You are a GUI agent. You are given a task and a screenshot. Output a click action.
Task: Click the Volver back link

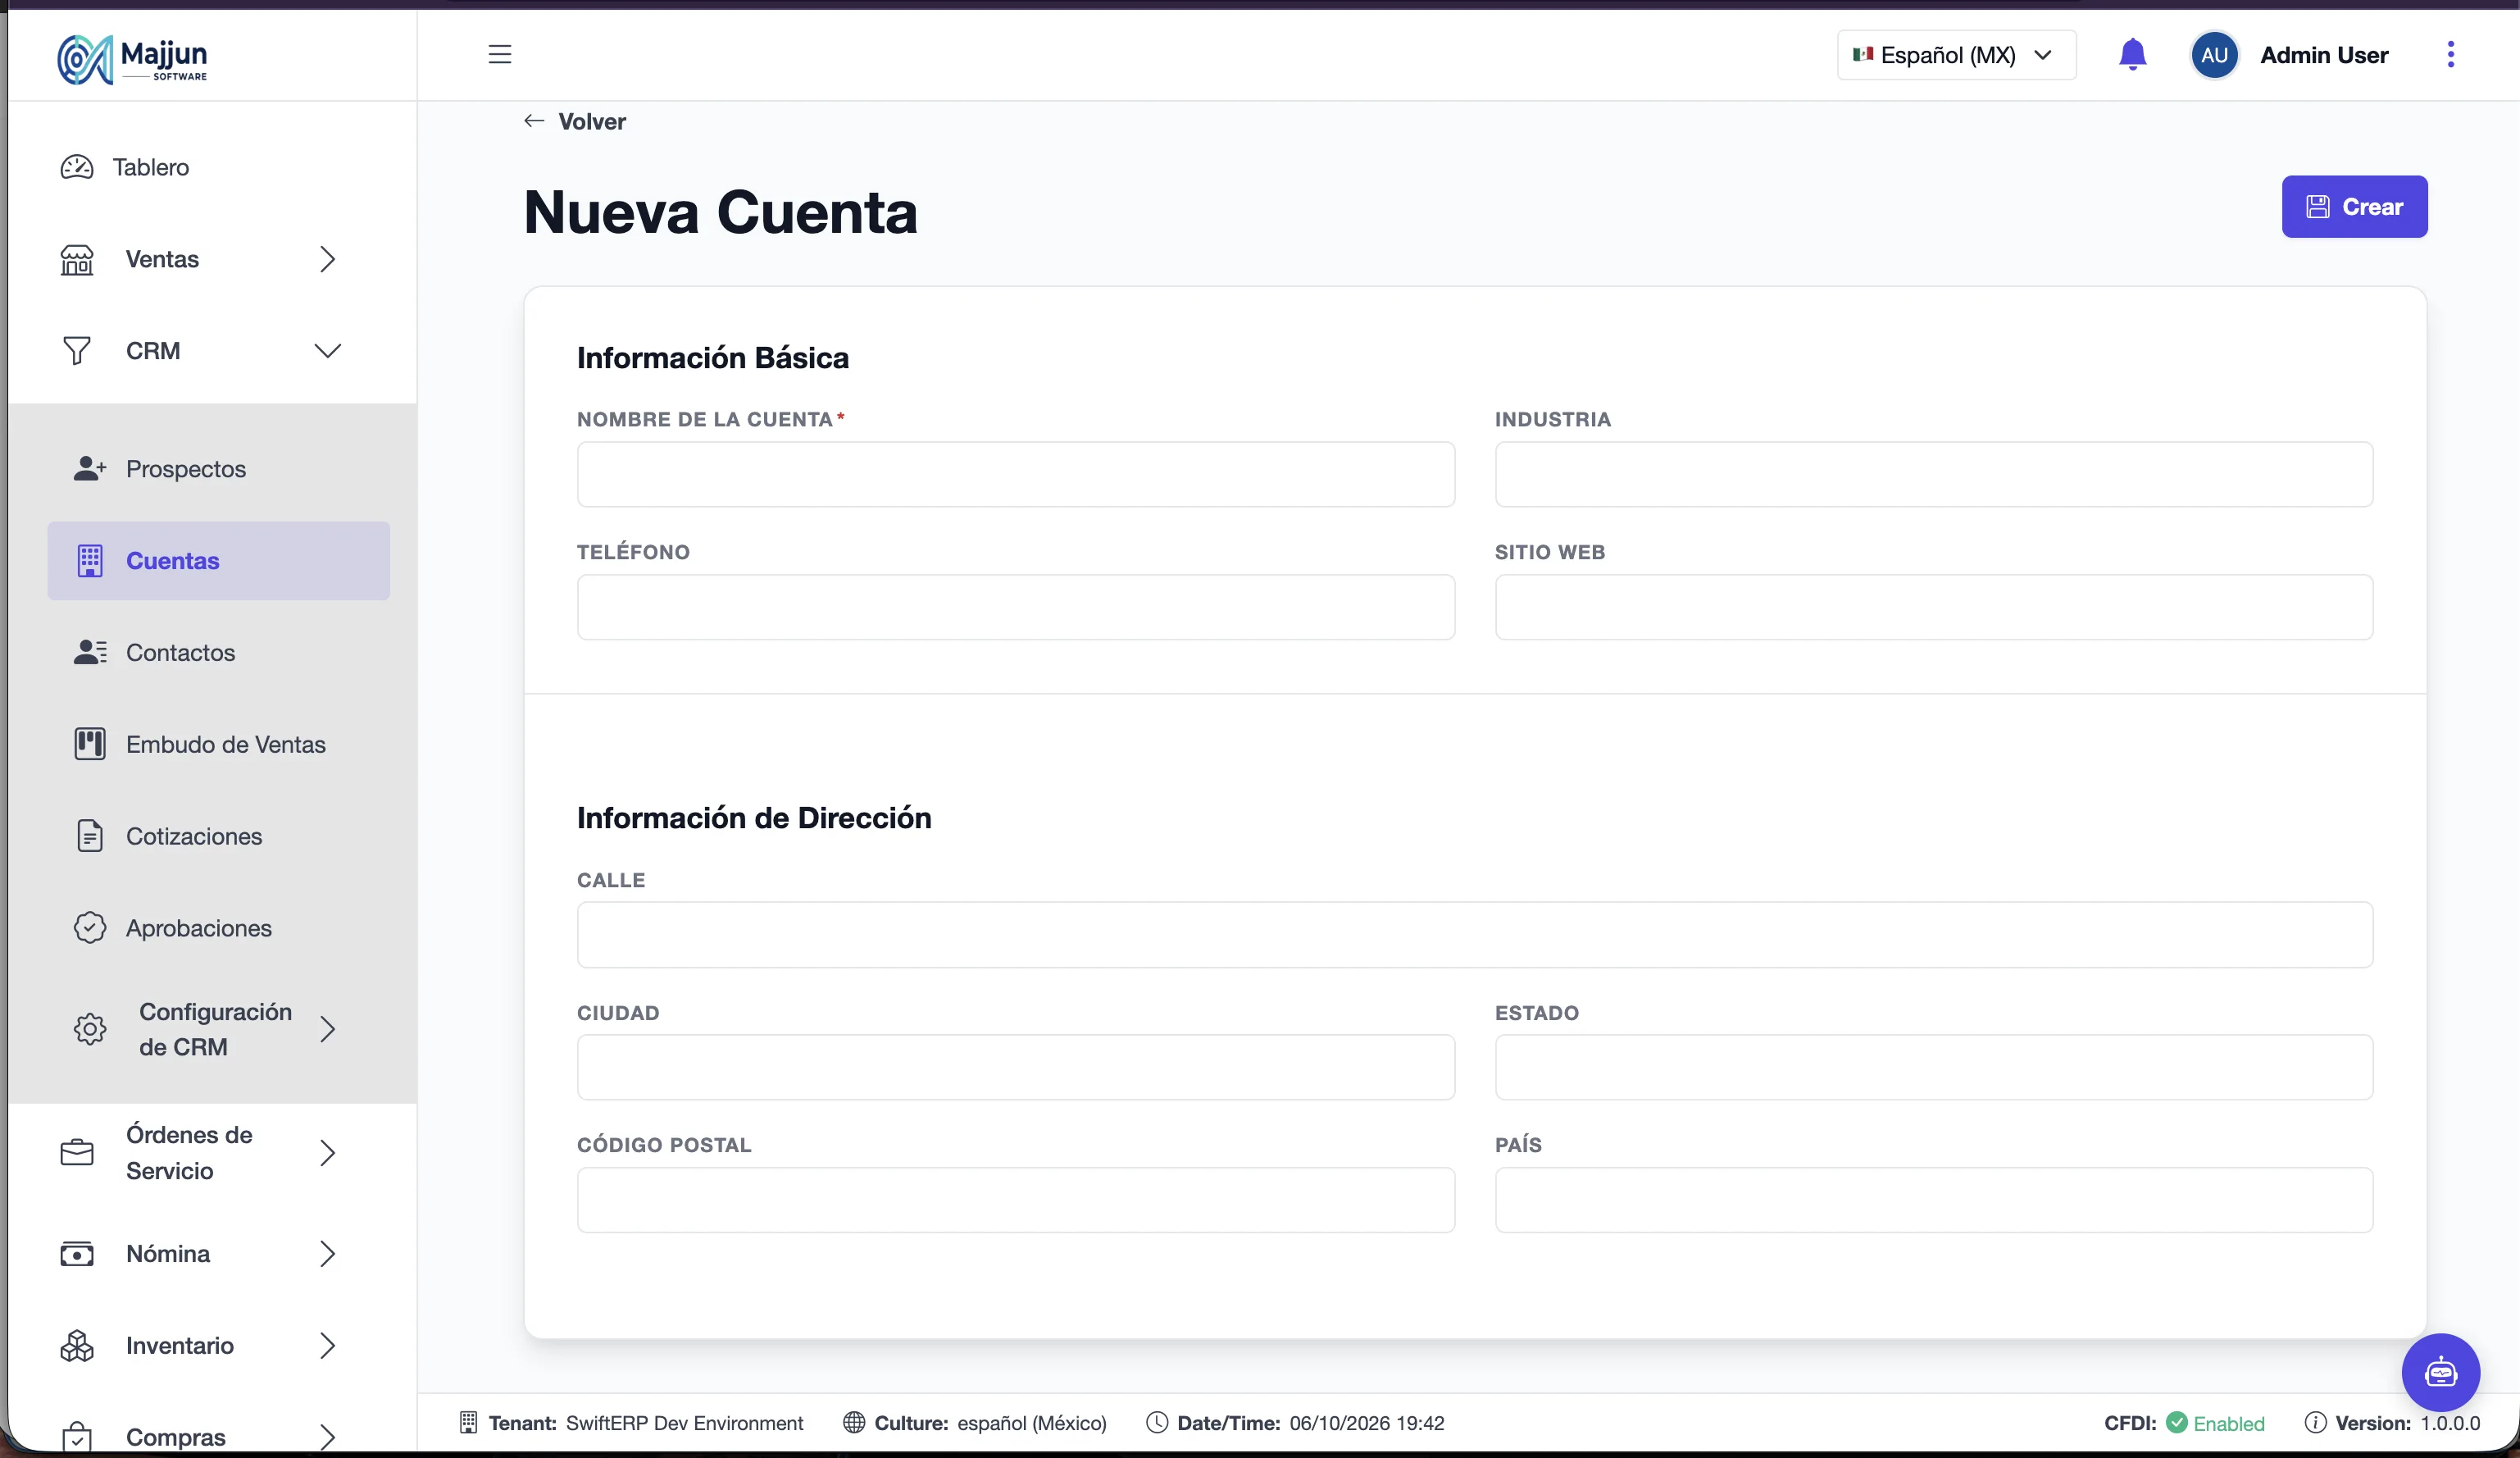[575, 121]
